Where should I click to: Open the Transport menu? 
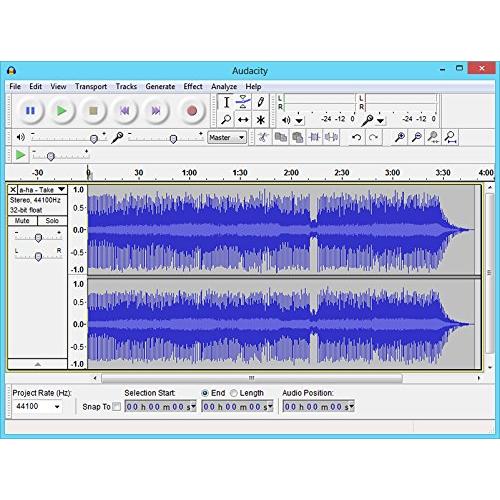pos(91,86)
